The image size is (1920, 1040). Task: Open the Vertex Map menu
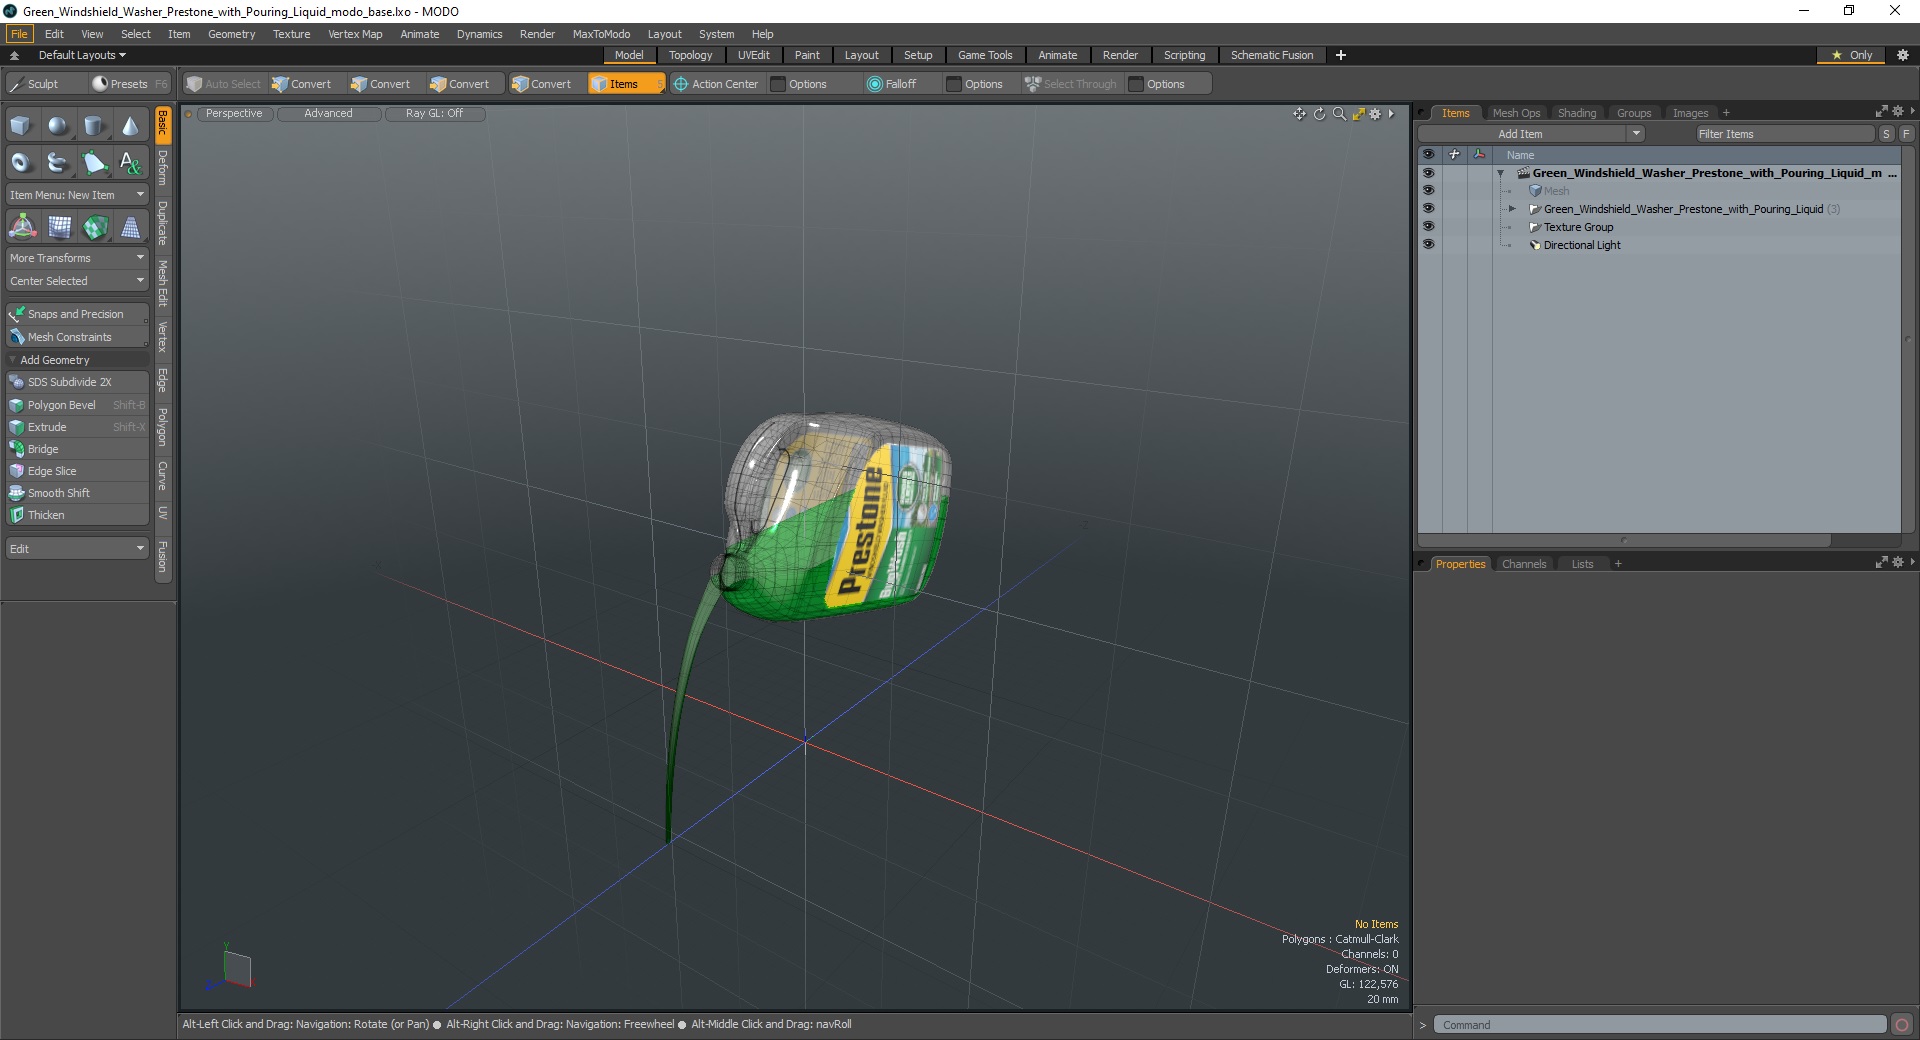pos(355,34)
